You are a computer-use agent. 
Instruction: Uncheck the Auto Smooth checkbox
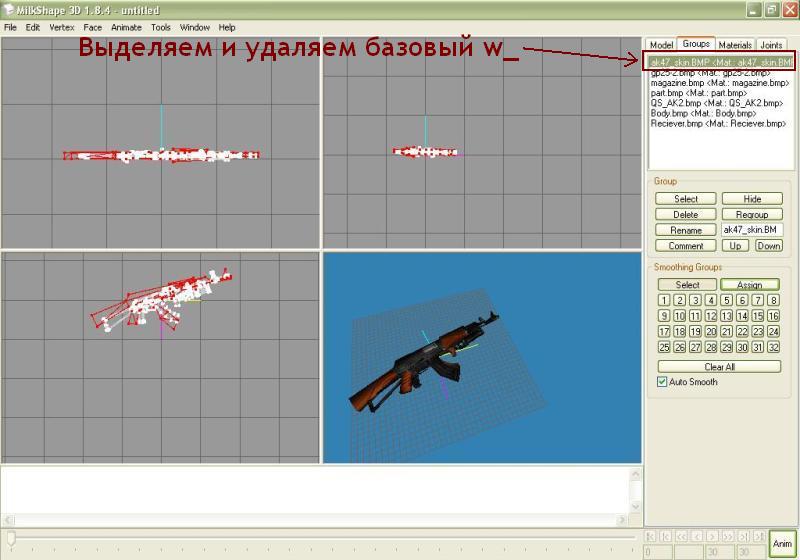tap(662, 382)
